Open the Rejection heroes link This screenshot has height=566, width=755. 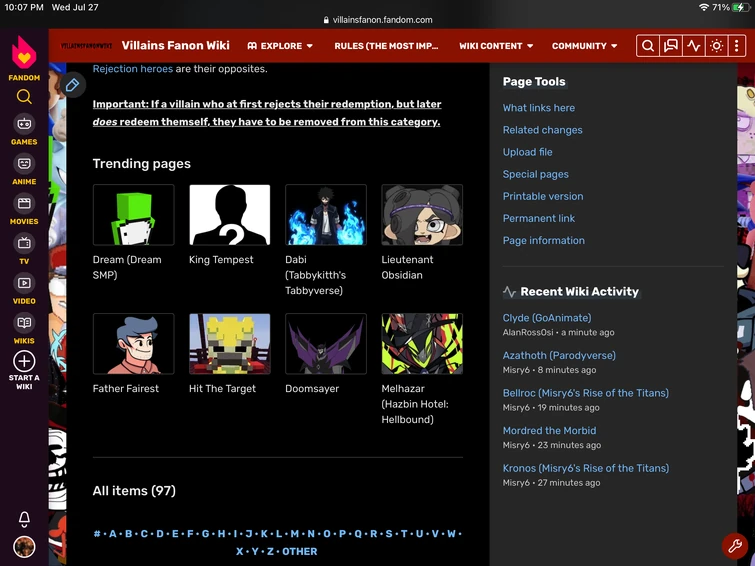coord(132,69)
